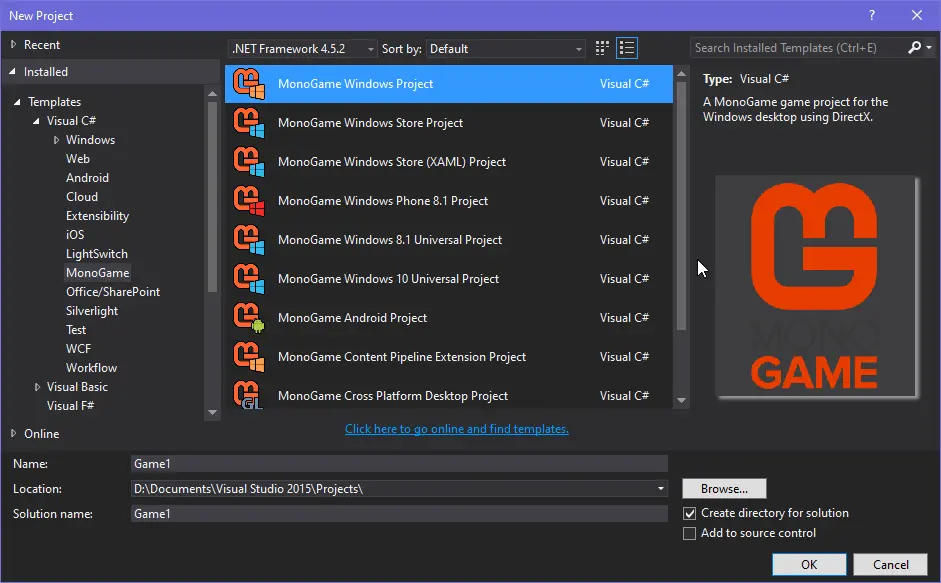Select the LightSwitch template category

coord(97,253)
